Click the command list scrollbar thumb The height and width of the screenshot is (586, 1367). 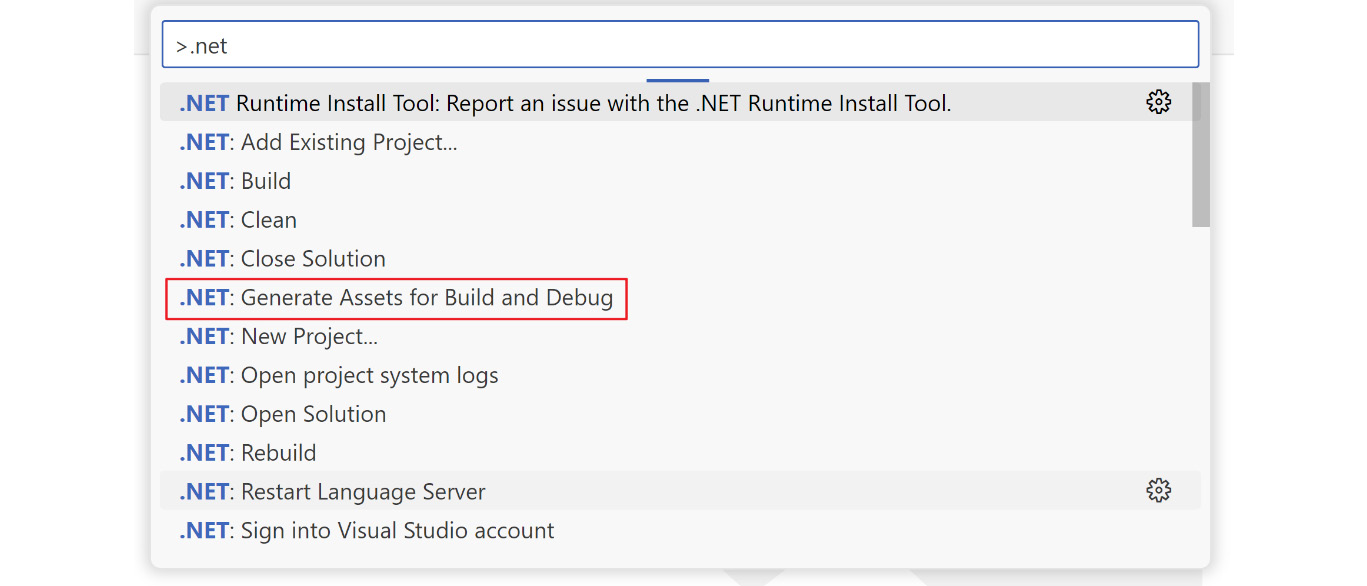(1201, 155)
